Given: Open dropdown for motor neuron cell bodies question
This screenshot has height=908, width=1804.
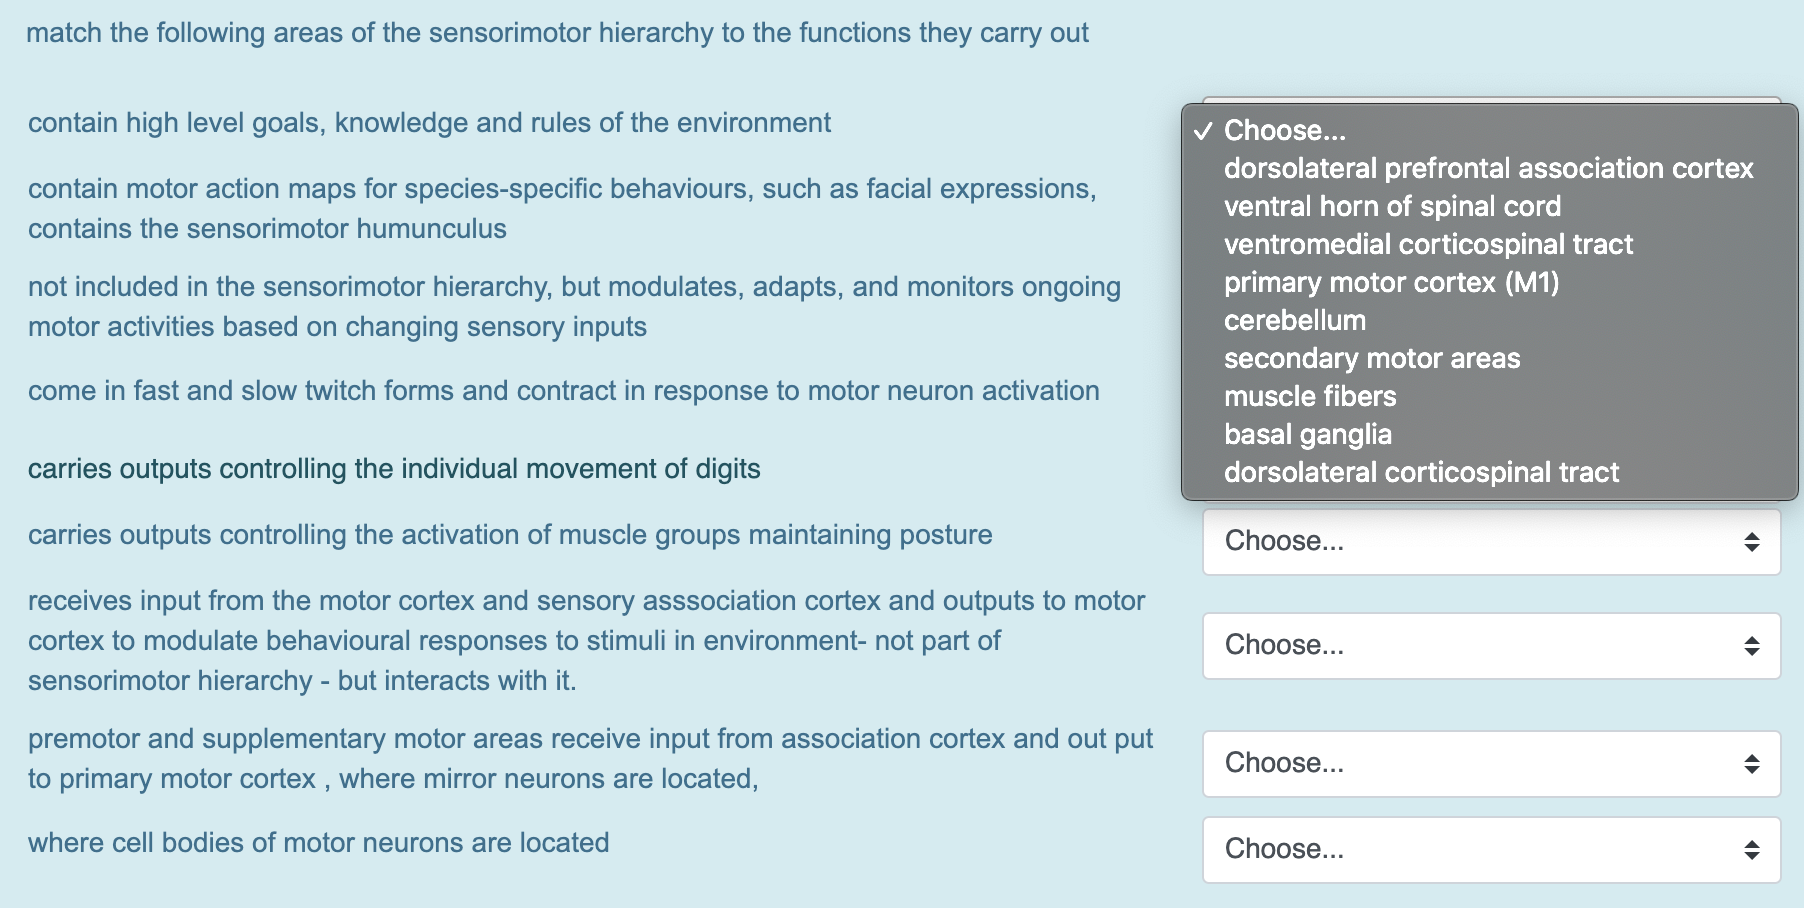Looking at the screenshot, I should (x=1491, y=849).
